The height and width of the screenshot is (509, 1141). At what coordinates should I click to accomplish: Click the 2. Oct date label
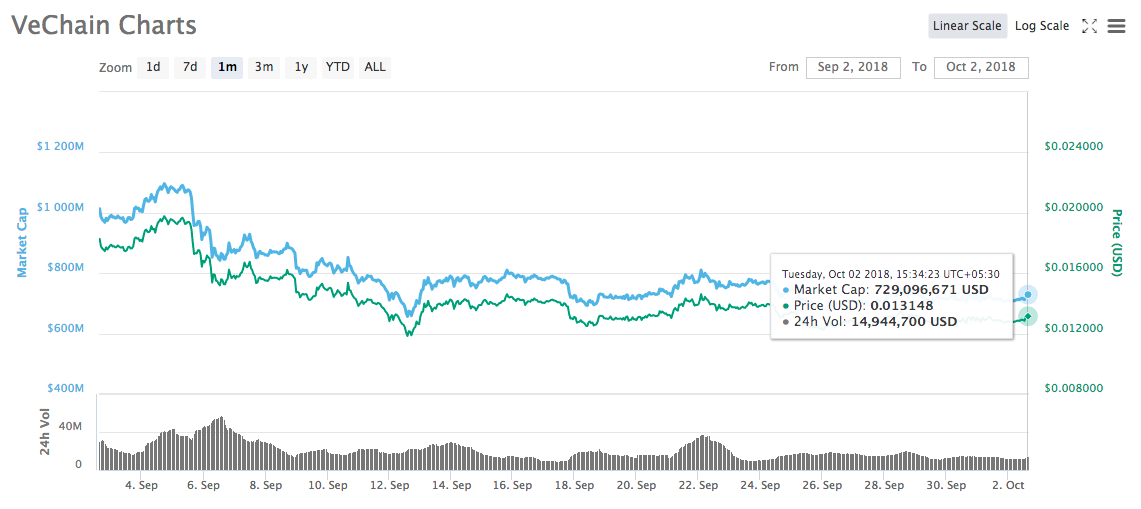pyautogui.click(x=1007, y=484)
